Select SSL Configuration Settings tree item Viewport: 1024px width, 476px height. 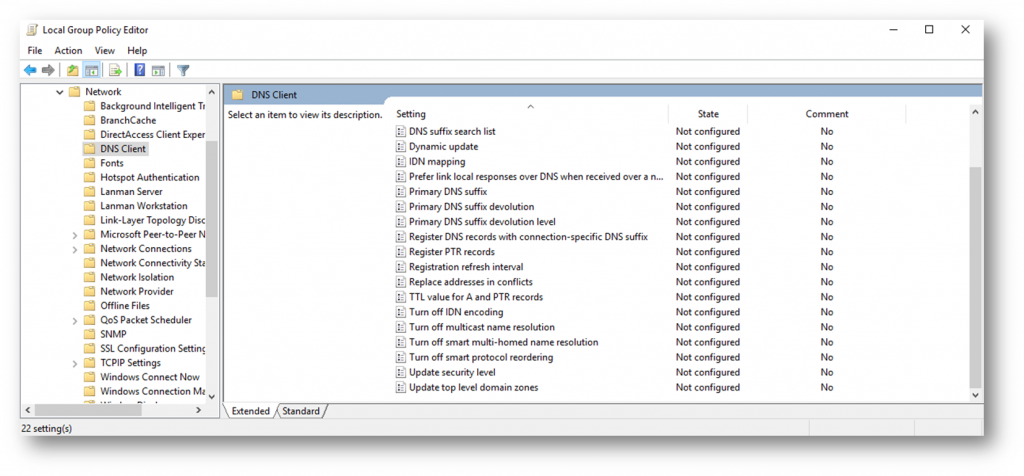pos(152,349)
